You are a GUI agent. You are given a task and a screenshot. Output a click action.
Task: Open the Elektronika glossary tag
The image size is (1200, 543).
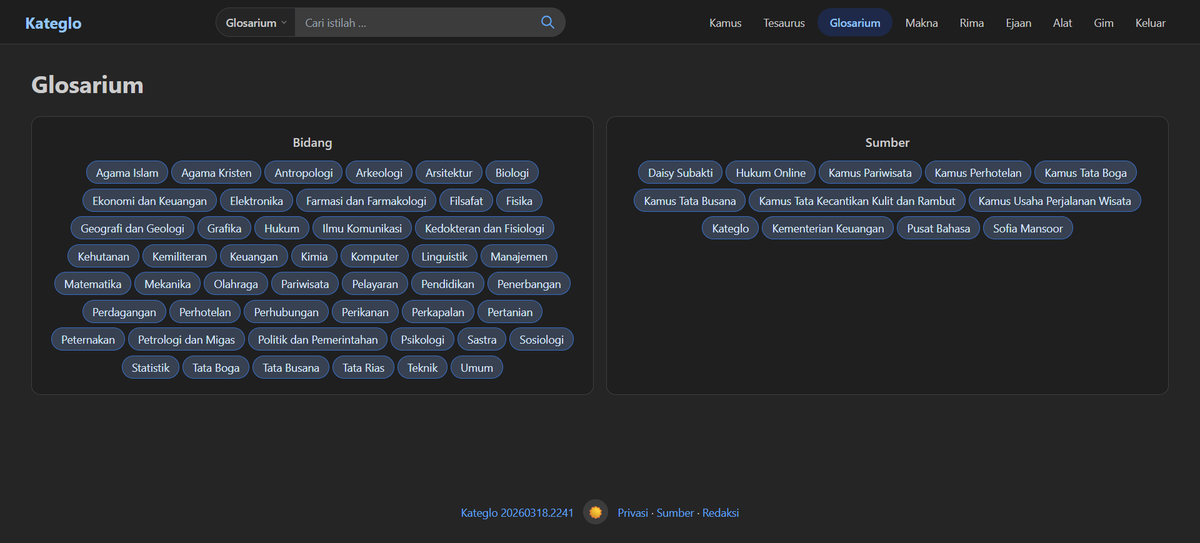point(256,201)
